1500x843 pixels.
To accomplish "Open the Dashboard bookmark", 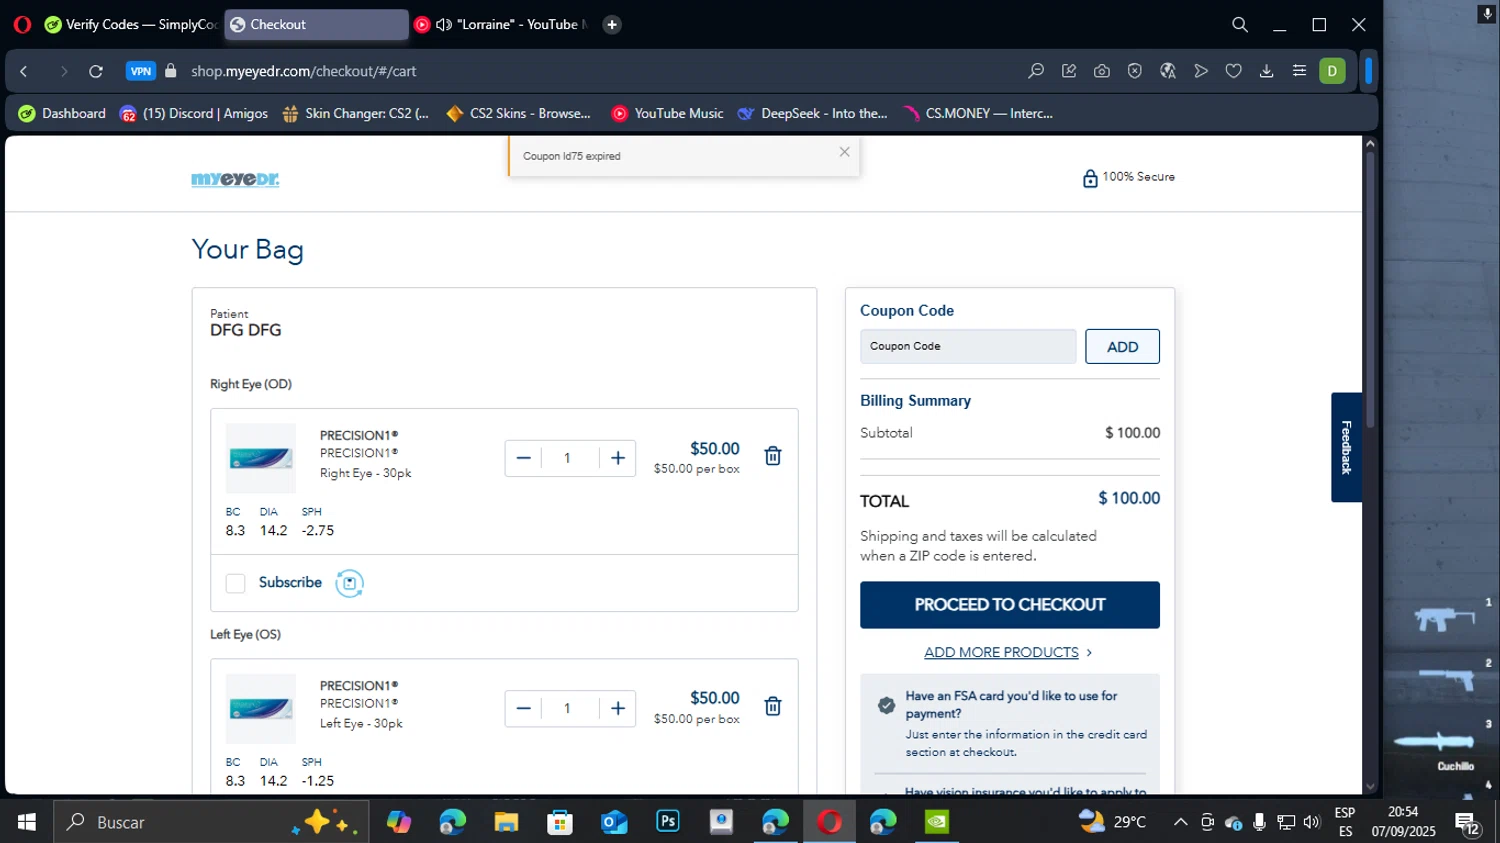I will (62, 114).
